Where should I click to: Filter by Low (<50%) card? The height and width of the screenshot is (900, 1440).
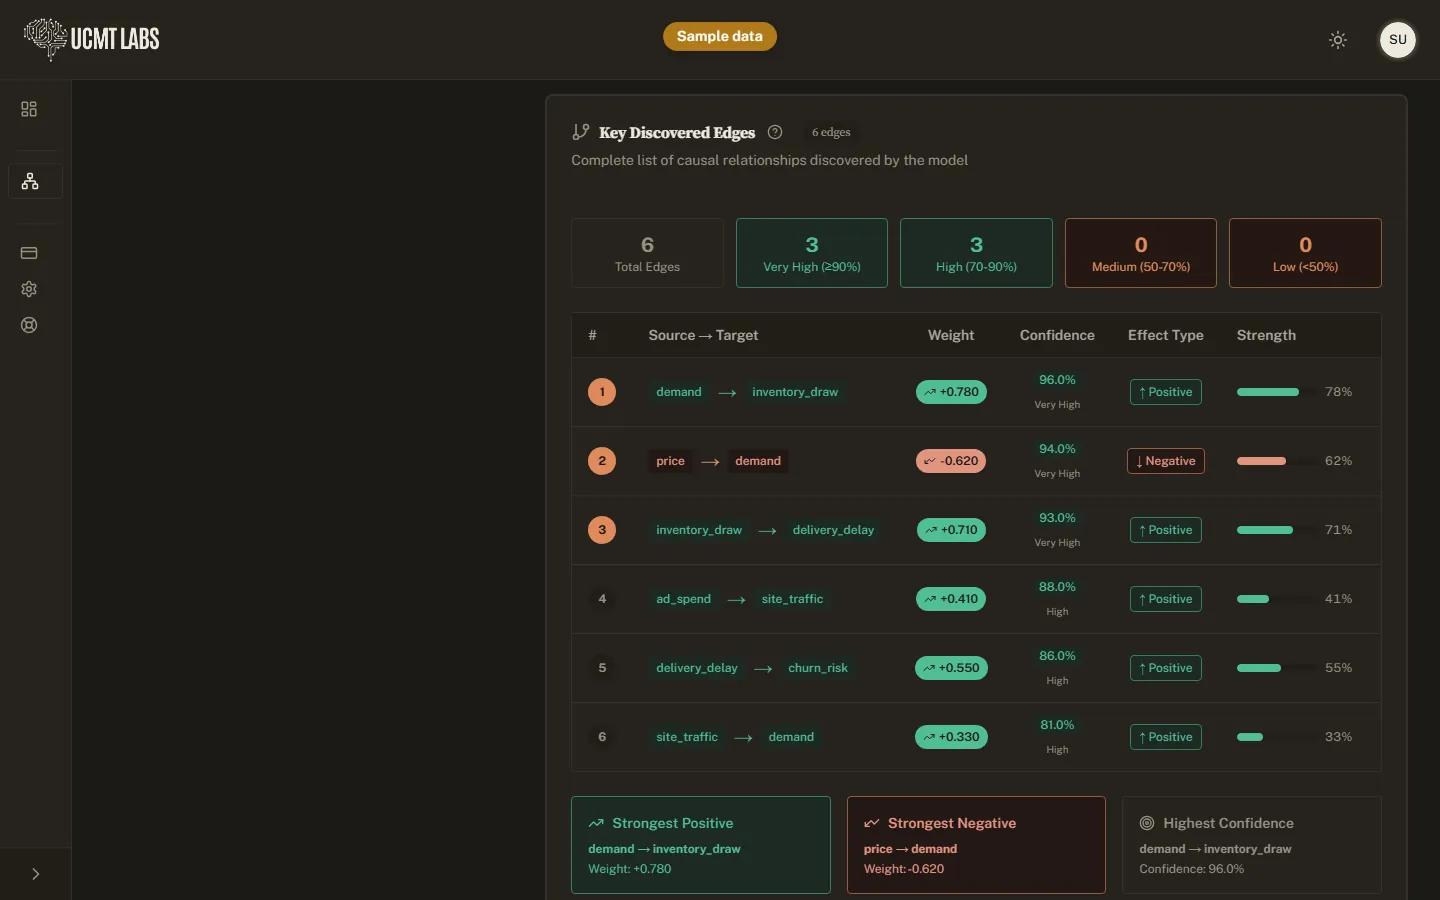click(1305, 253)
